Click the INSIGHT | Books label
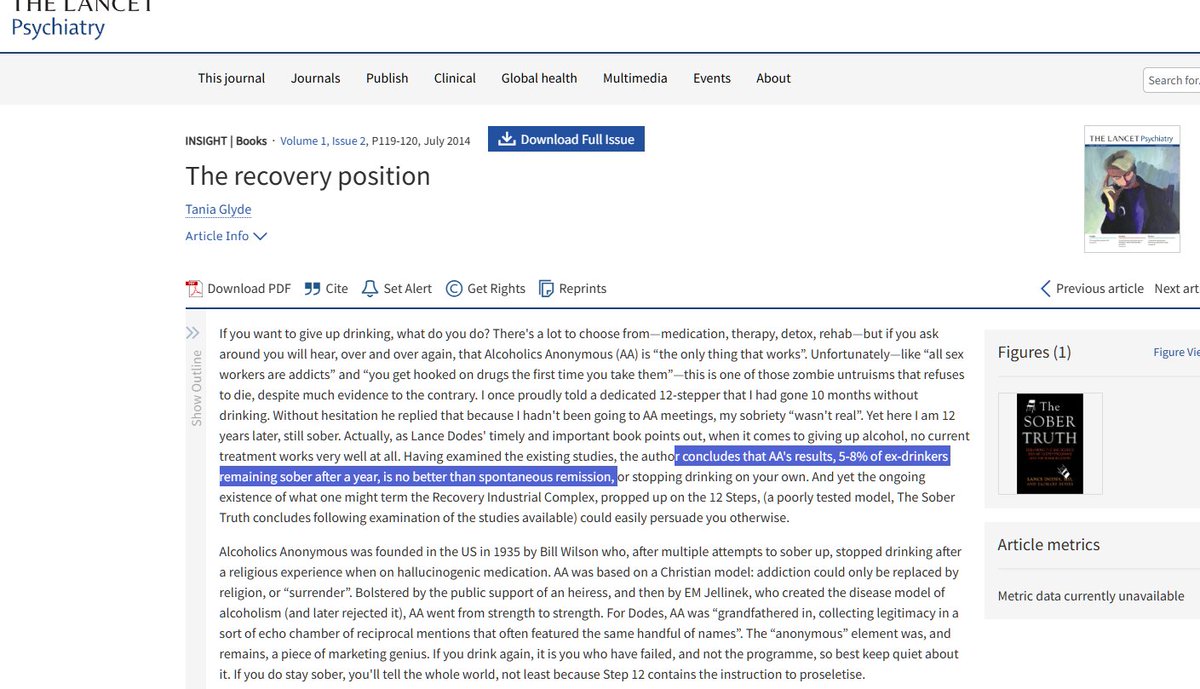 point(226,141)
